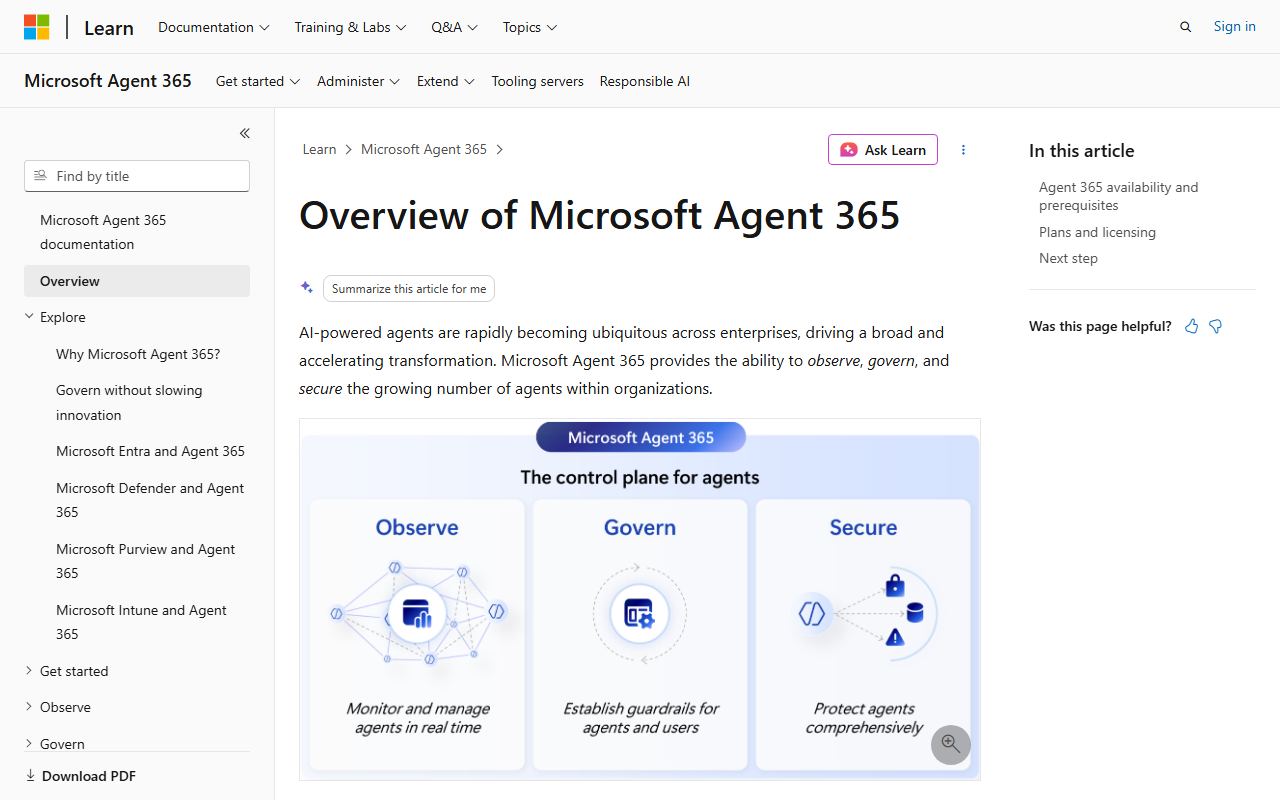This screenshot has width=1280, height=800.
Task: Click the sparkle icon beside Summarize
Action: click(307, 288)
